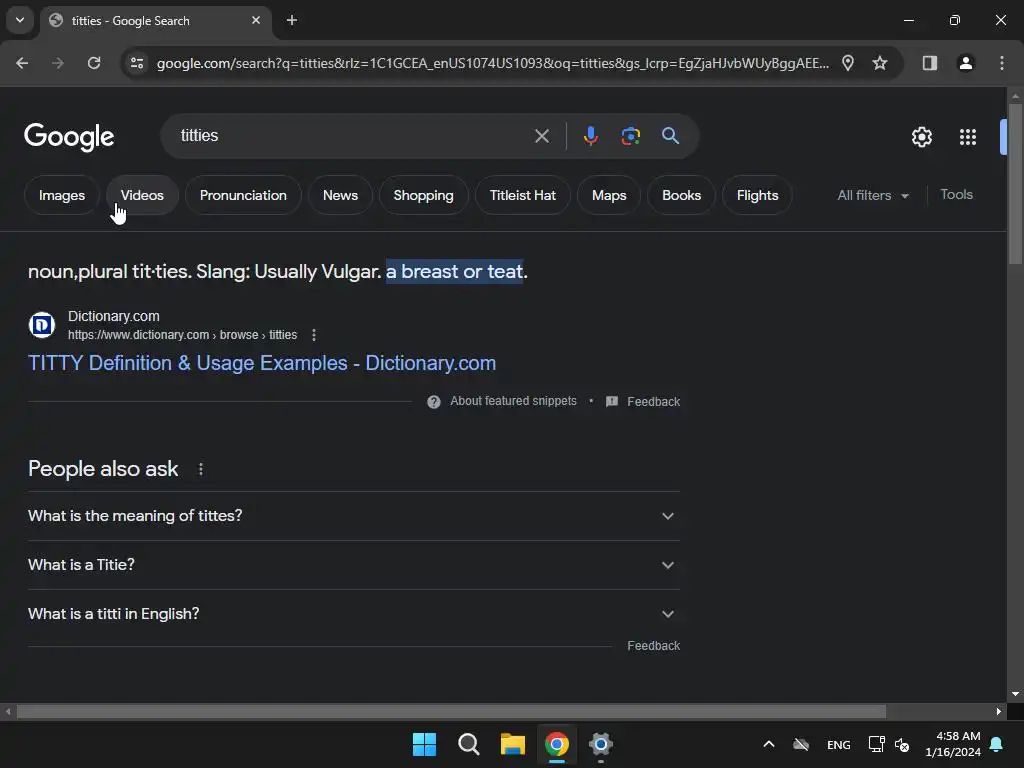Open the Dictionary.com result title link
This screenshot has width=1024, height=768.
262,363
